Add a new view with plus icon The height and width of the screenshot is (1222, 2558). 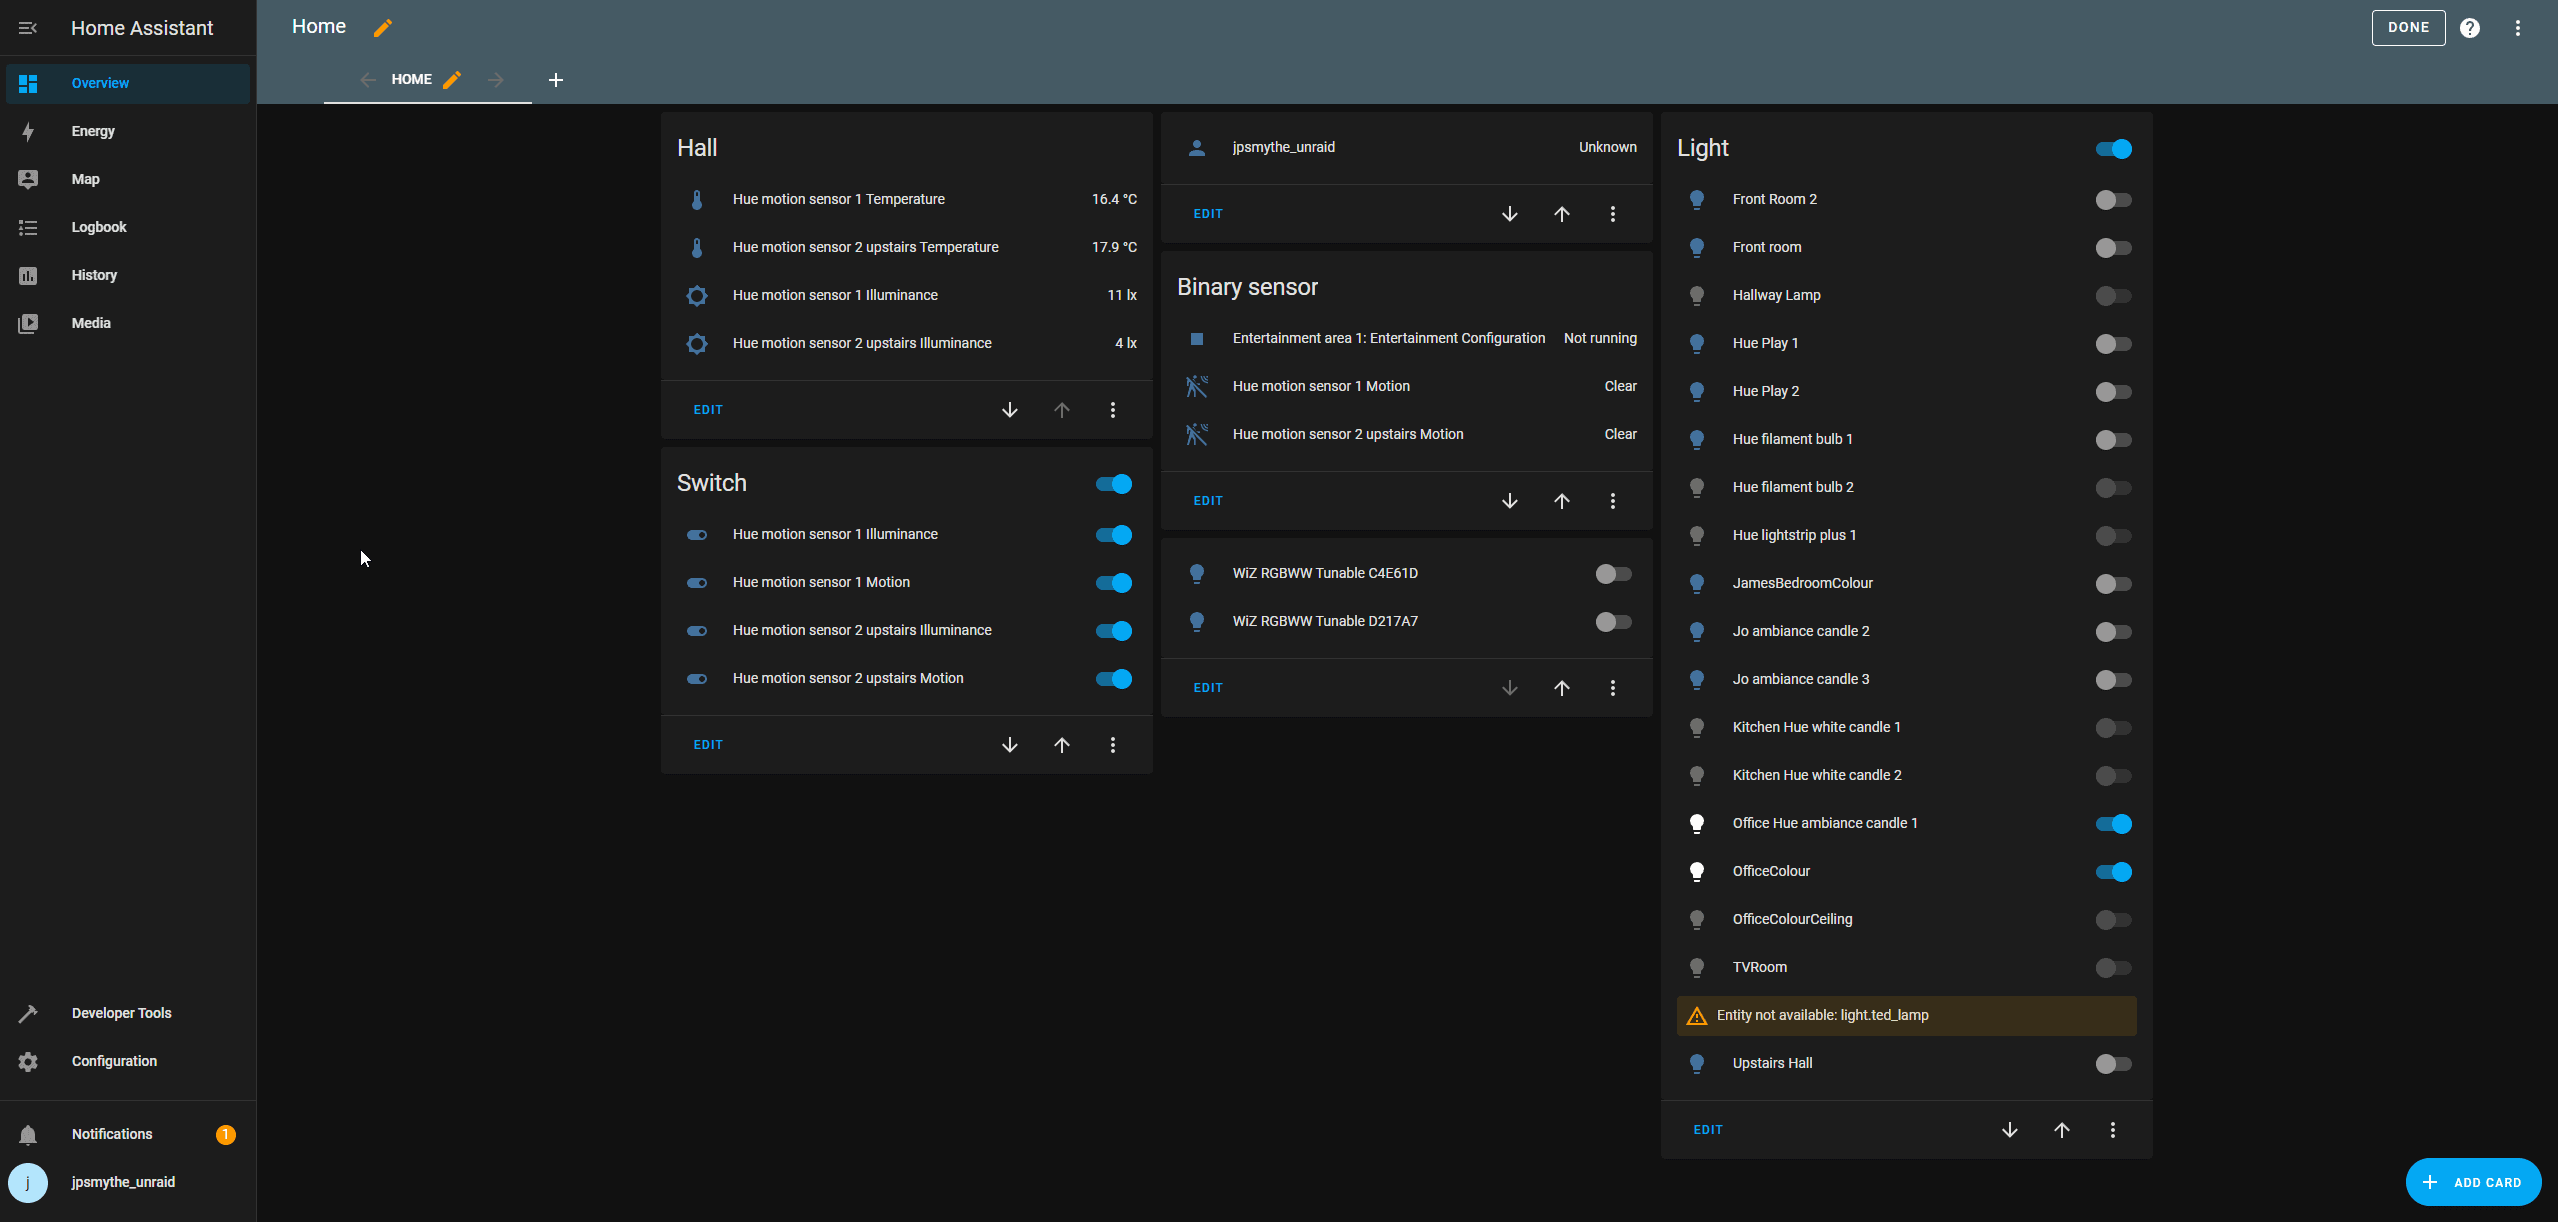click(x=556, y=80)
